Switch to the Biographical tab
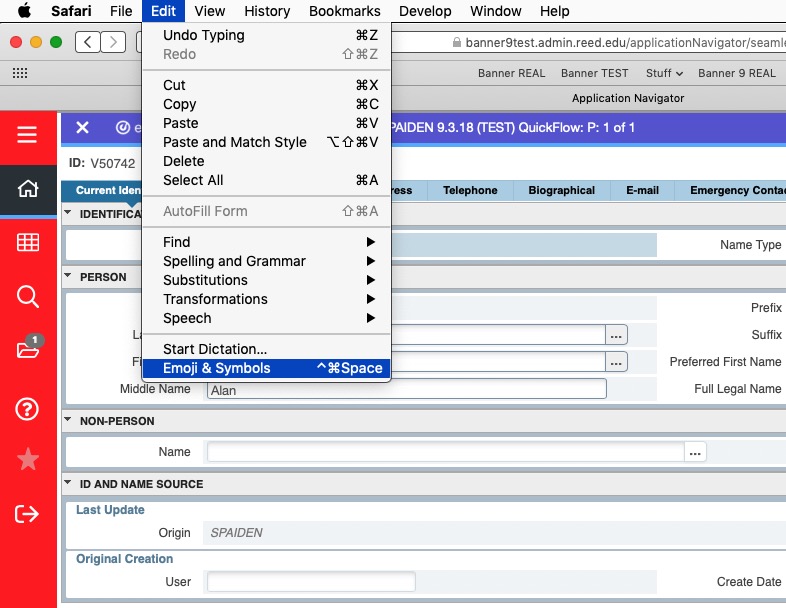786x608 pixels. point(561,190)
